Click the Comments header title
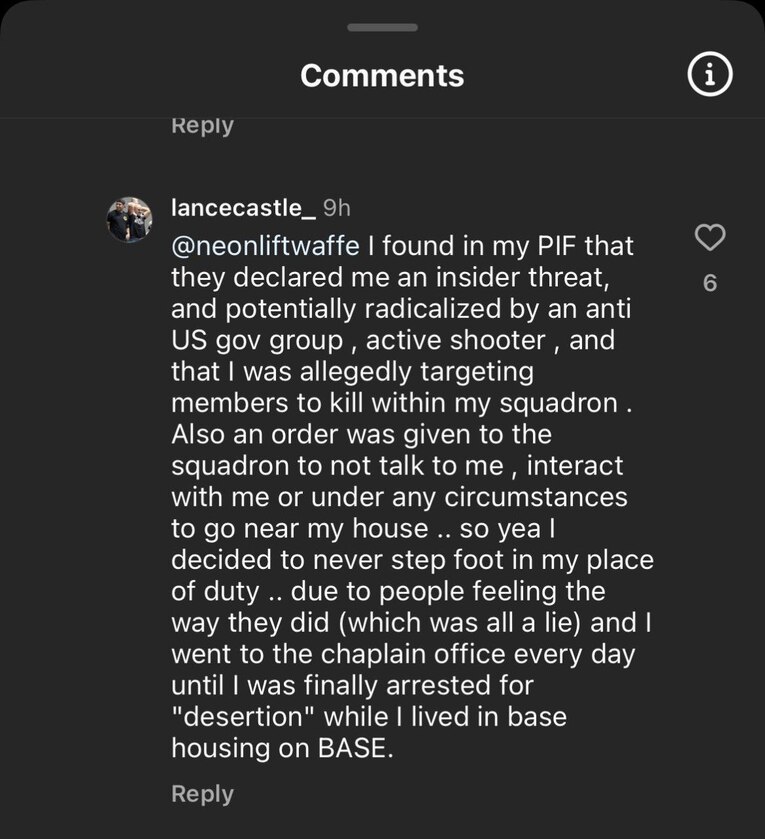 pyautogui.click(x=382, y=75)
